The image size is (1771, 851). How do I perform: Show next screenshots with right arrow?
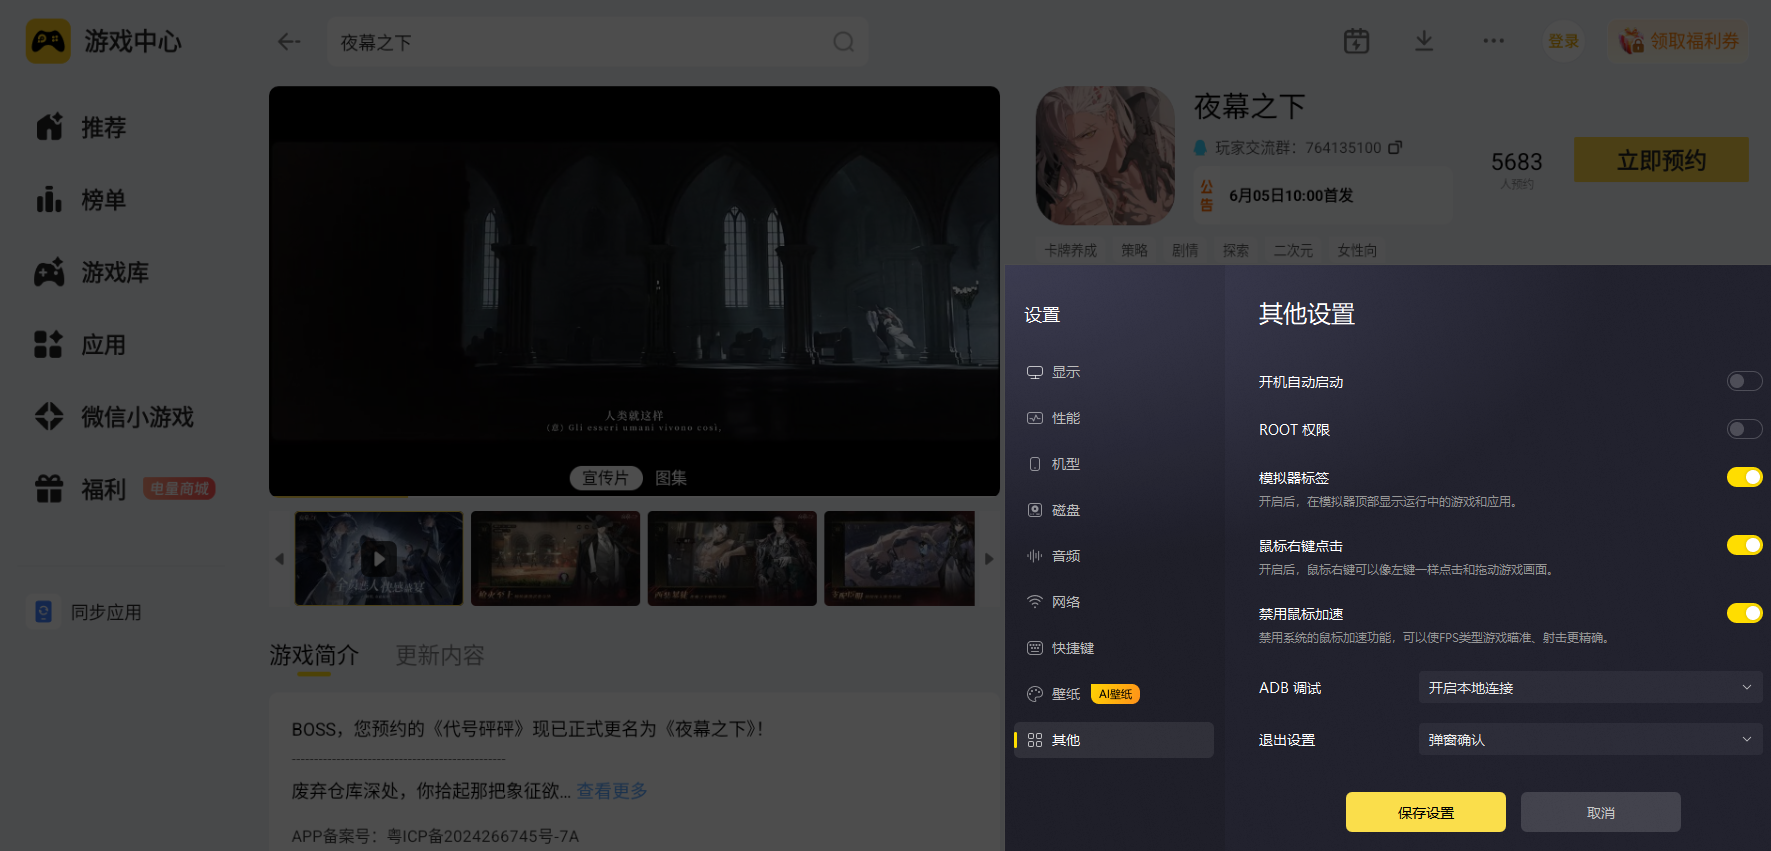pos(989,559)
